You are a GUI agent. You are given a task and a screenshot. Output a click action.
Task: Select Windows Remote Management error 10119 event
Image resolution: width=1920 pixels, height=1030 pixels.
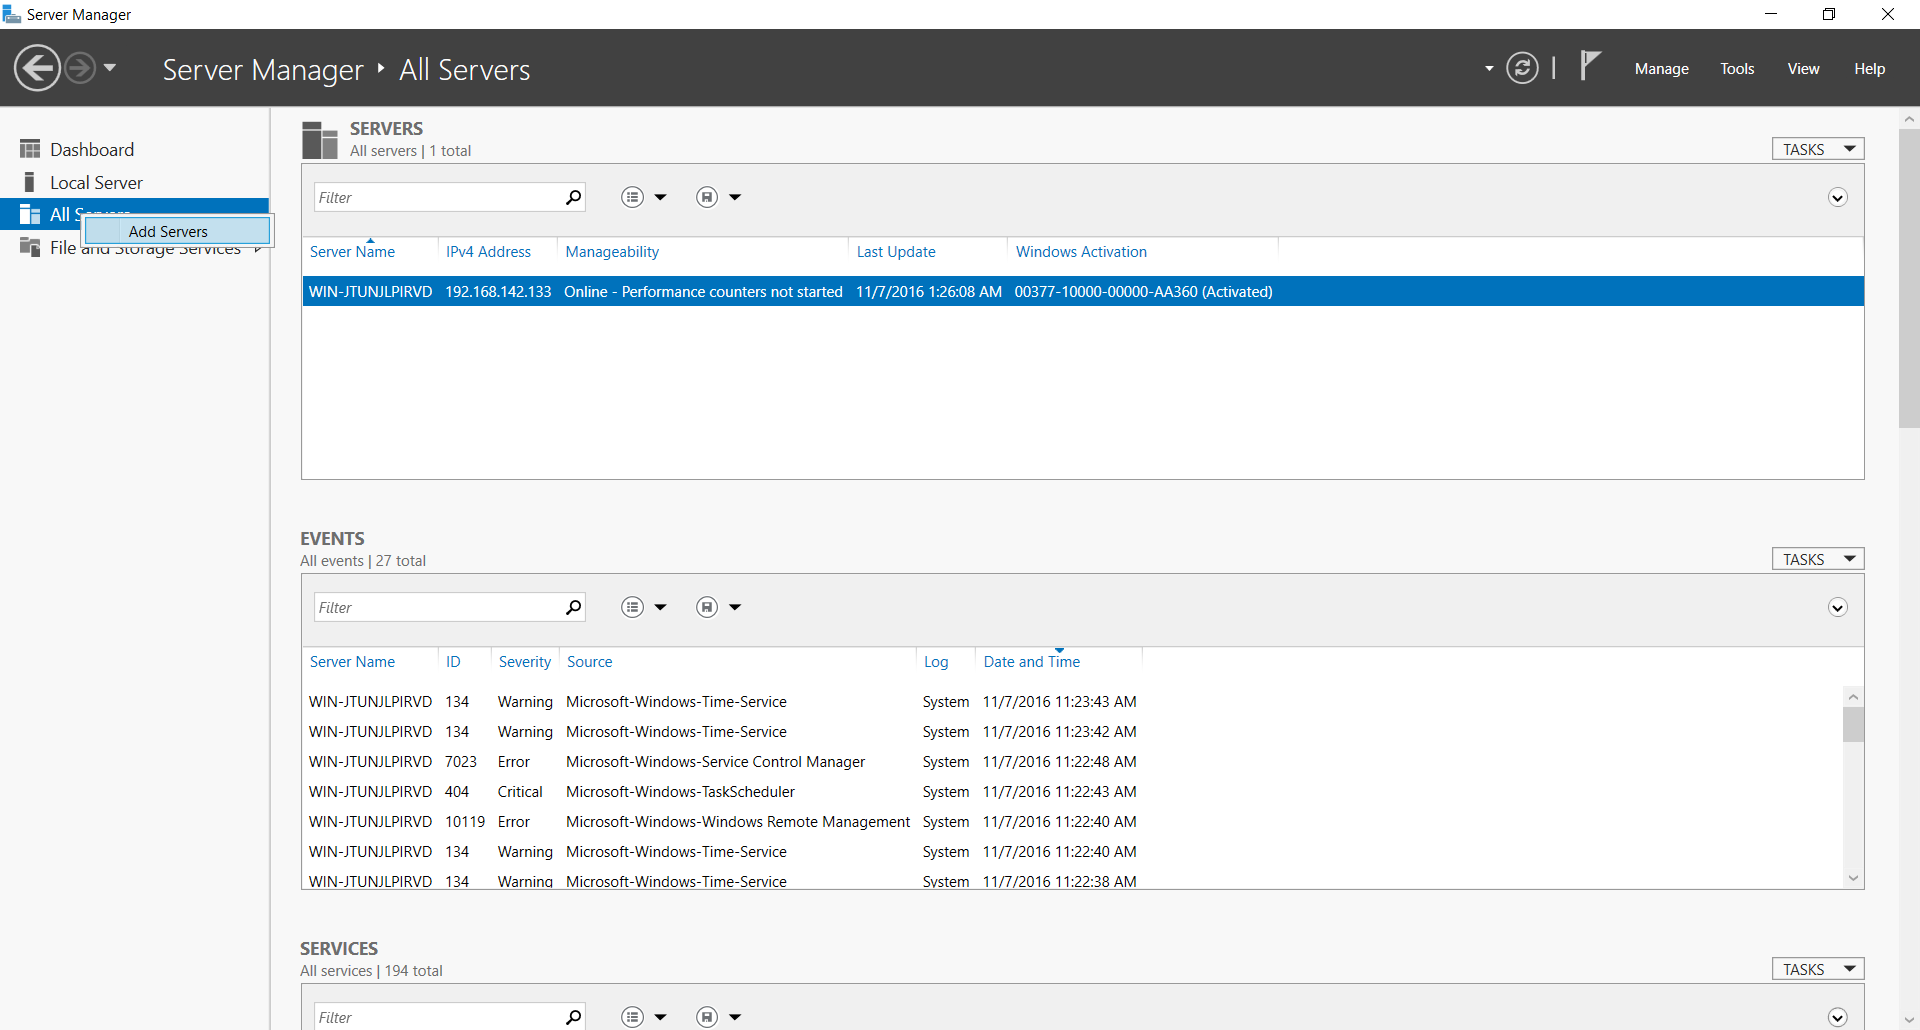1072,822
